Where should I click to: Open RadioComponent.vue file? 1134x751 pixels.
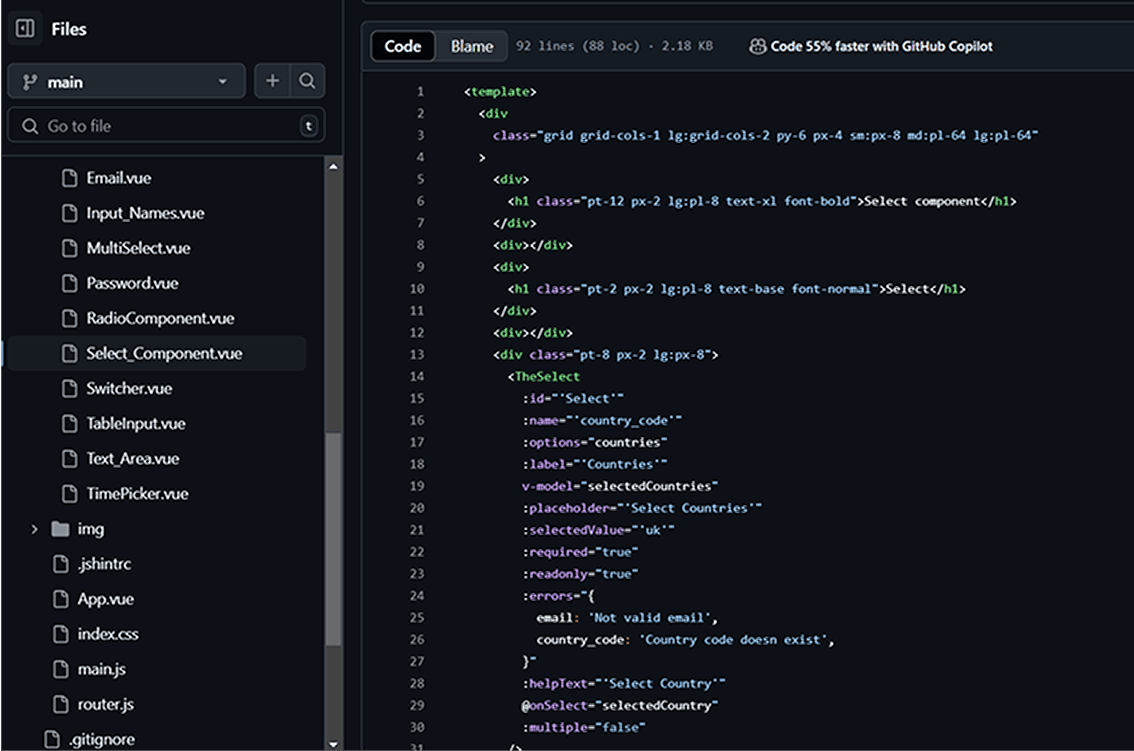[161, 318]
